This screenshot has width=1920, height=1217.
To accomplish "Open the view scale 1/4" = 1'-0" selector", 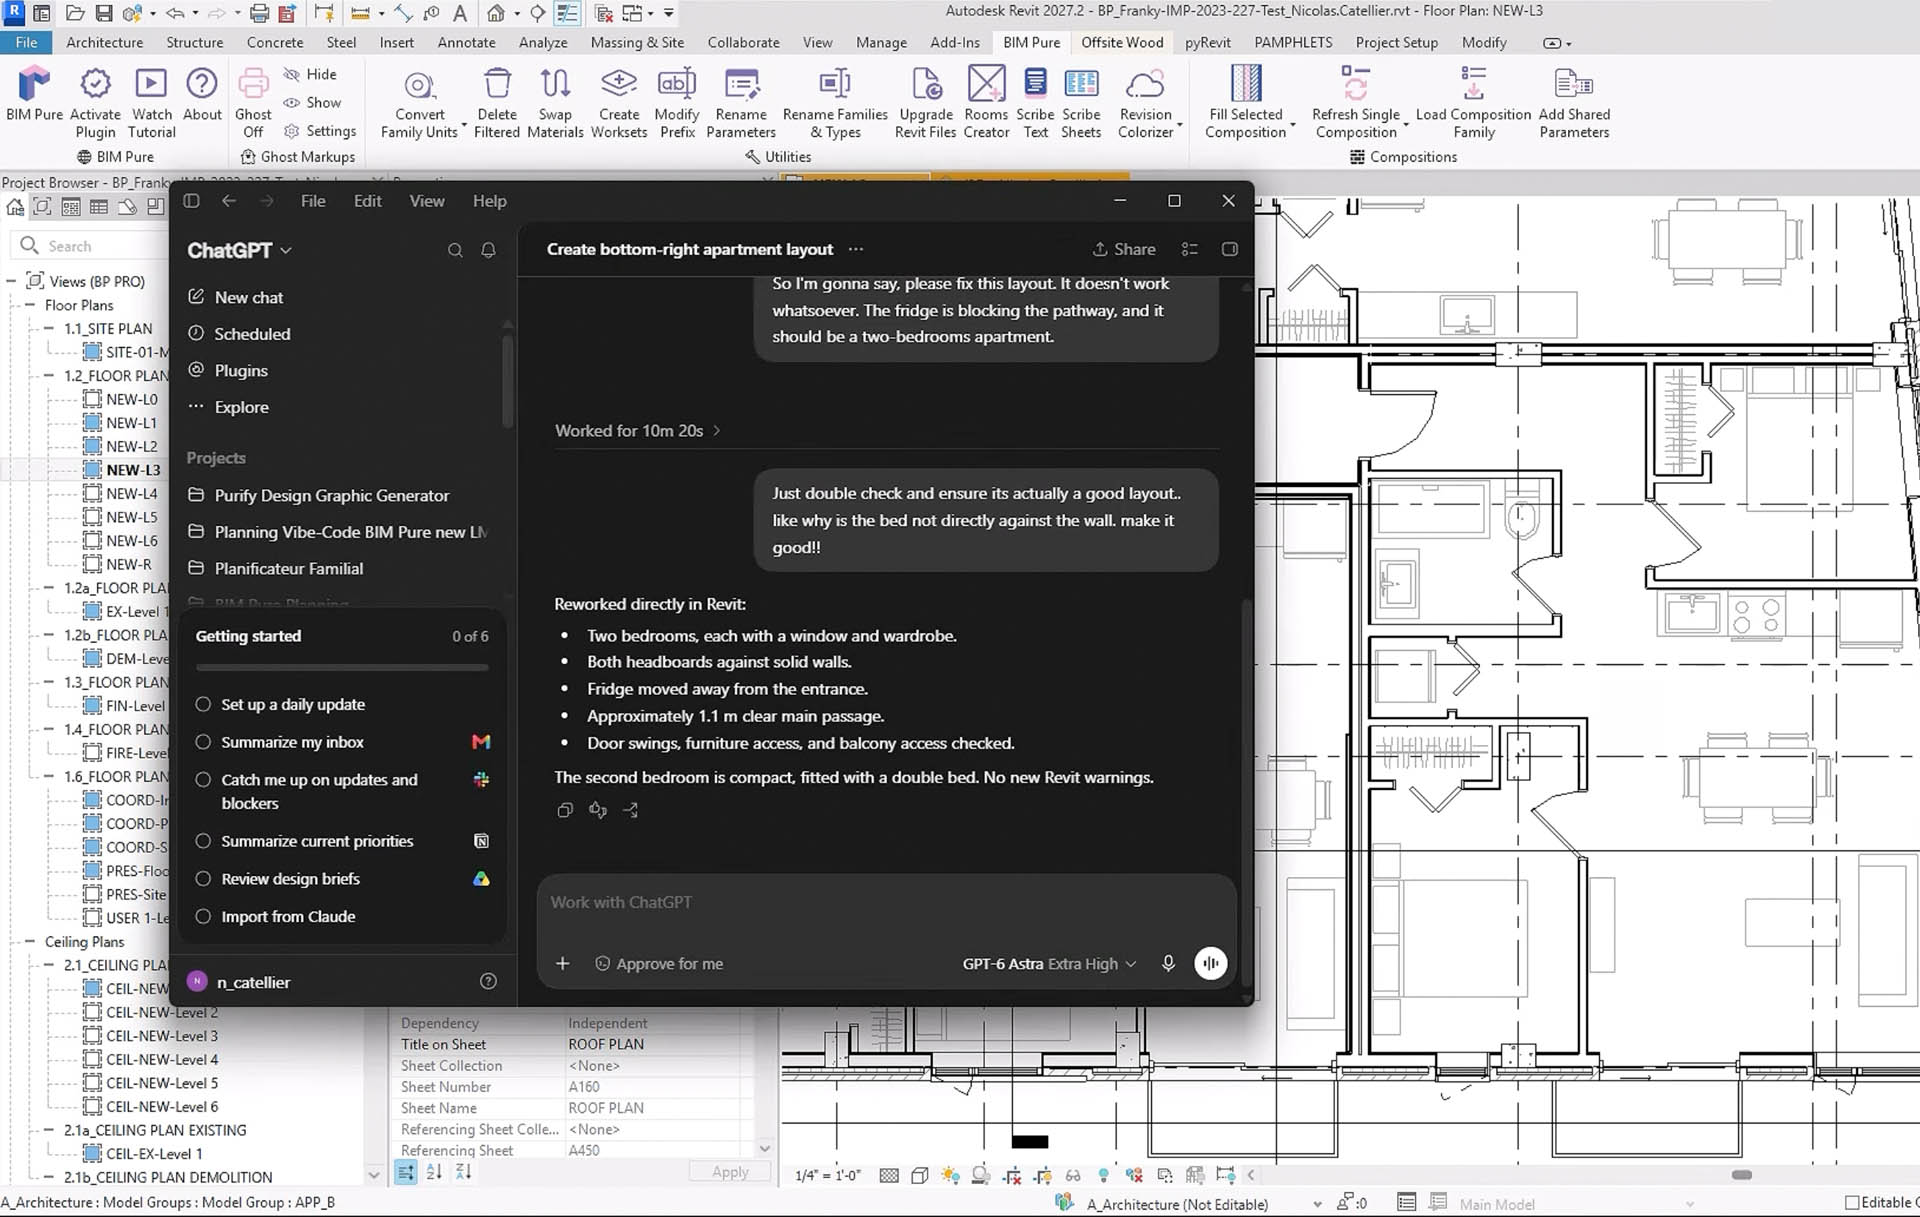I will coord(827,1175).
